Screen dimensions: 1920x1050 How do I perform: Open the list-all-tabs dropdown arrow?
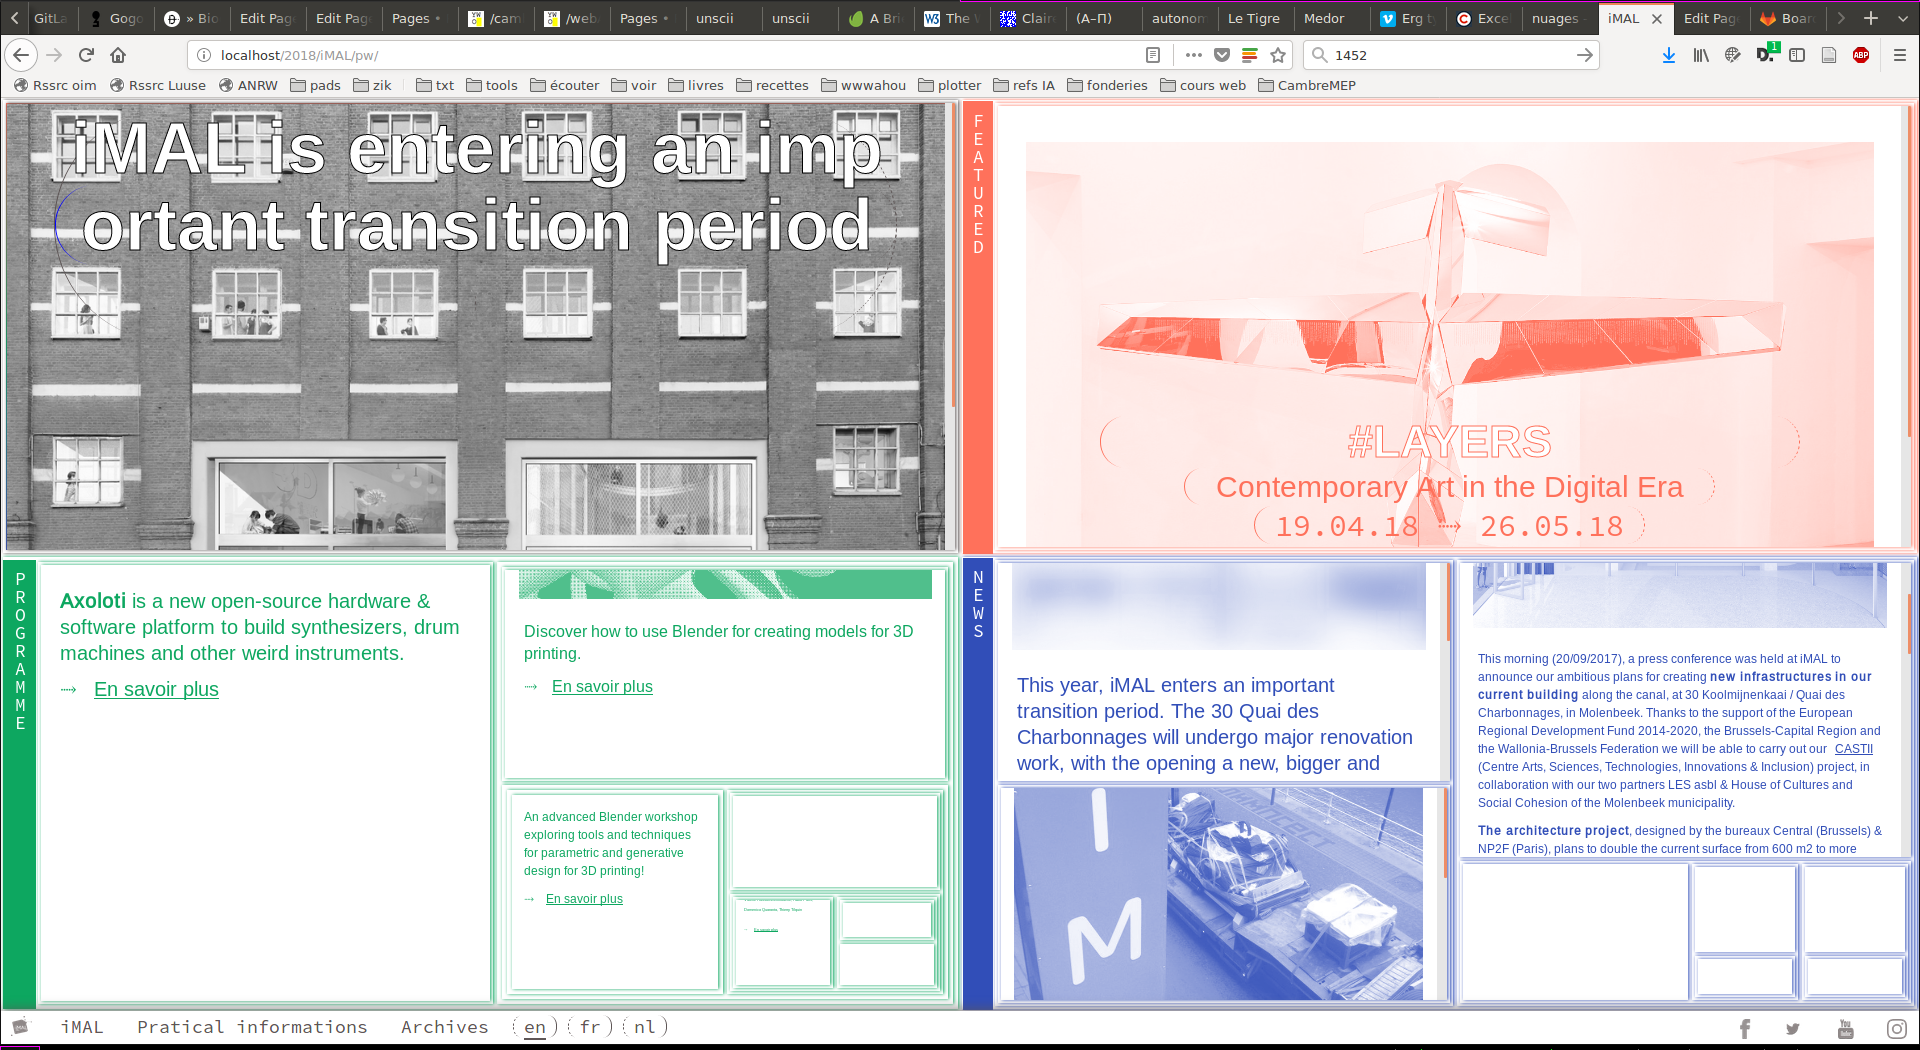click(1903, 18)
